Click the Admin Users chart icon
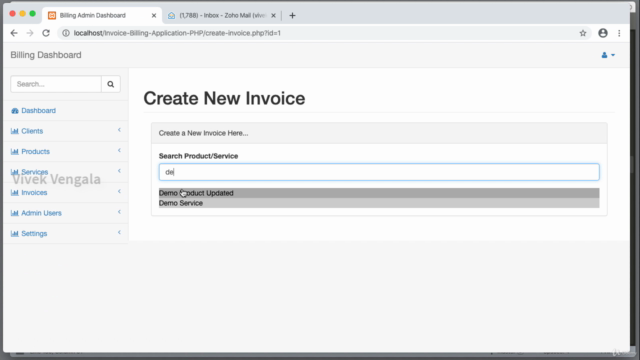This screenshot has width=640, height=360. point(15,213)
